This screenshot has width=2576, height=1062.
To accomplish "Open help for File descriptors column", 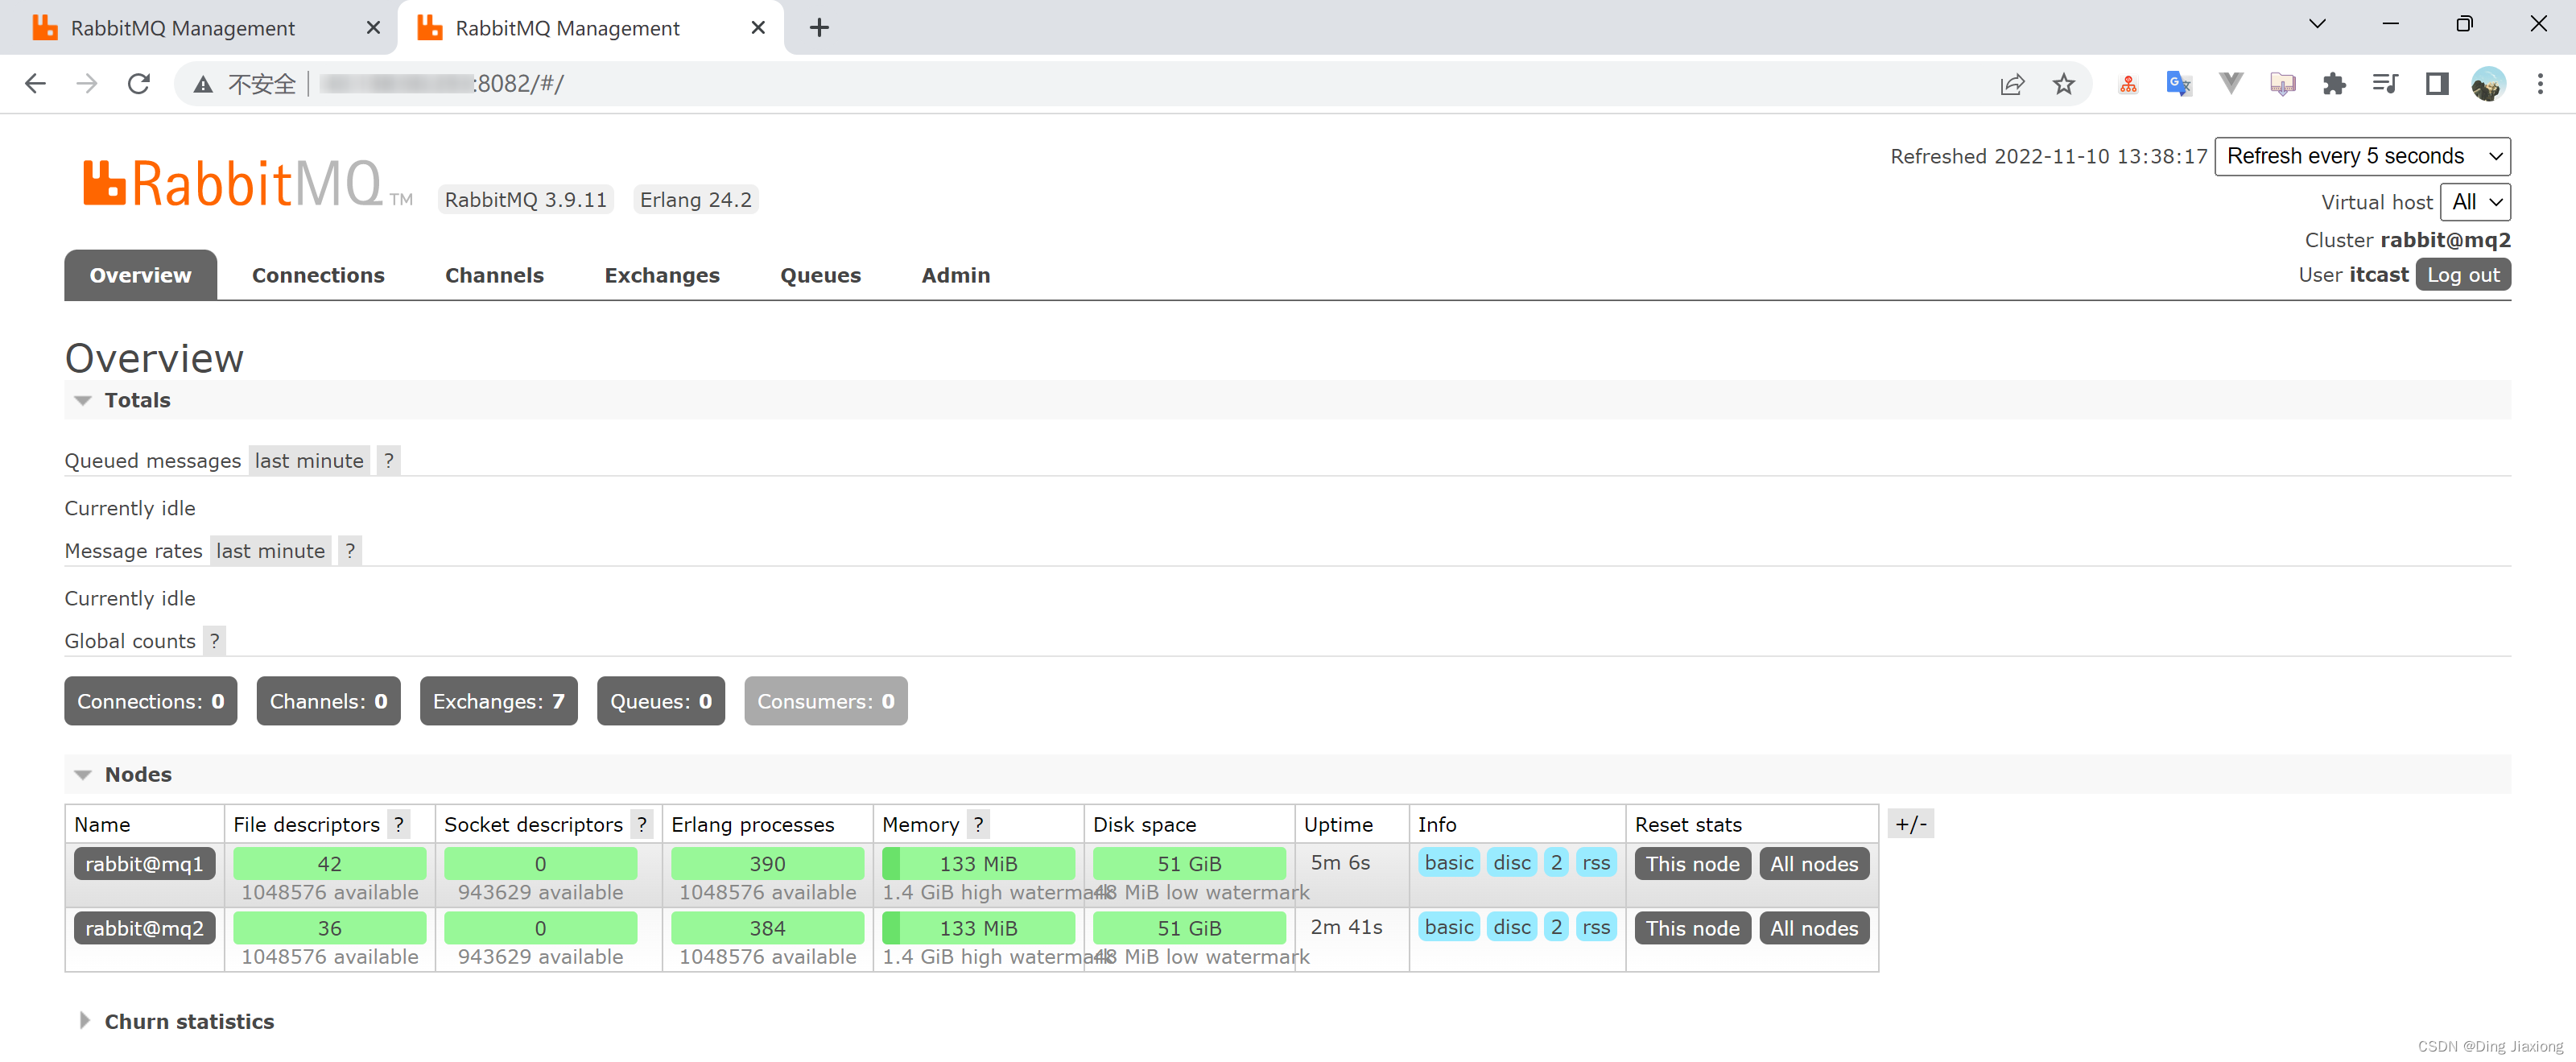I will tap(399, 825).
